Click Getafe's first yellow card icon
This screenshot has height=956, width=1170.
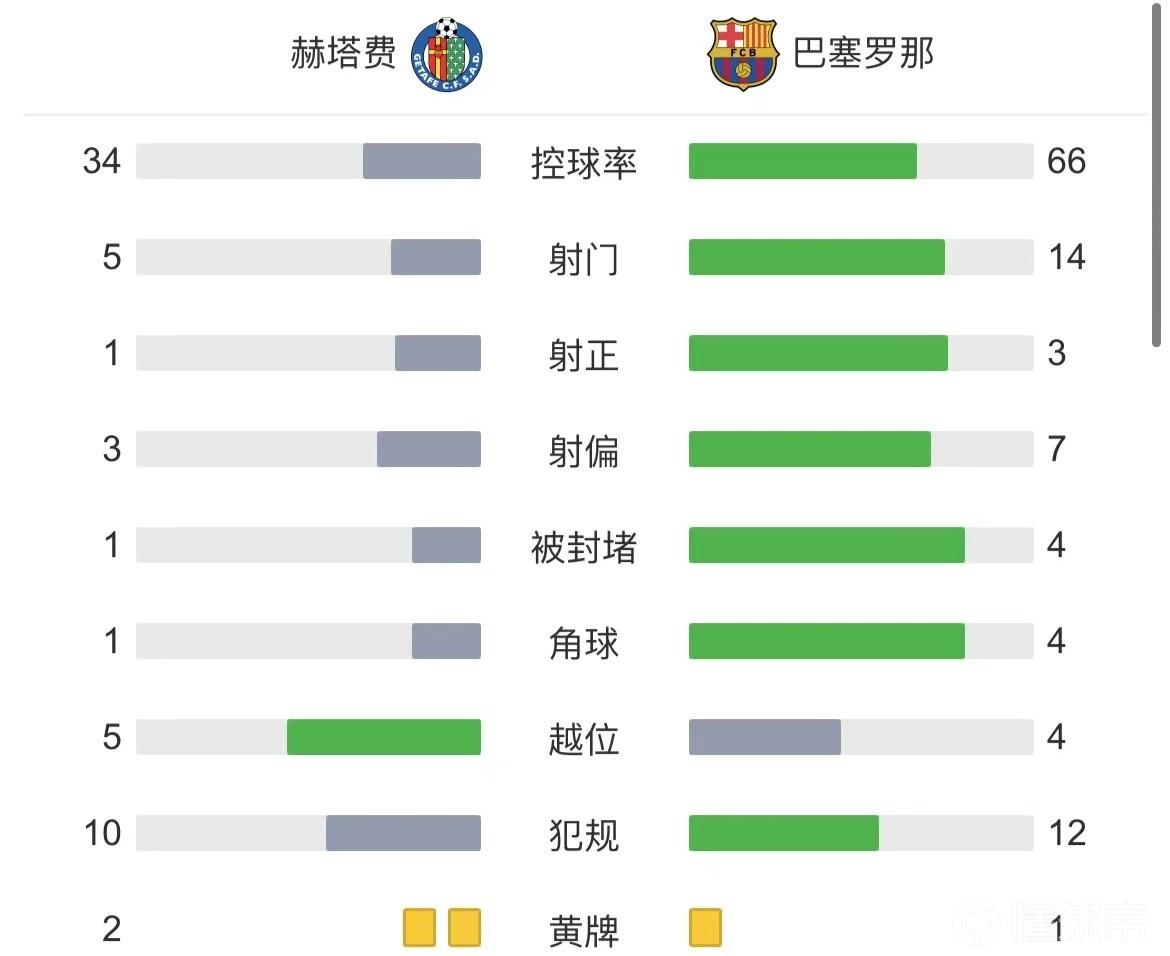[x=419, y=927]
